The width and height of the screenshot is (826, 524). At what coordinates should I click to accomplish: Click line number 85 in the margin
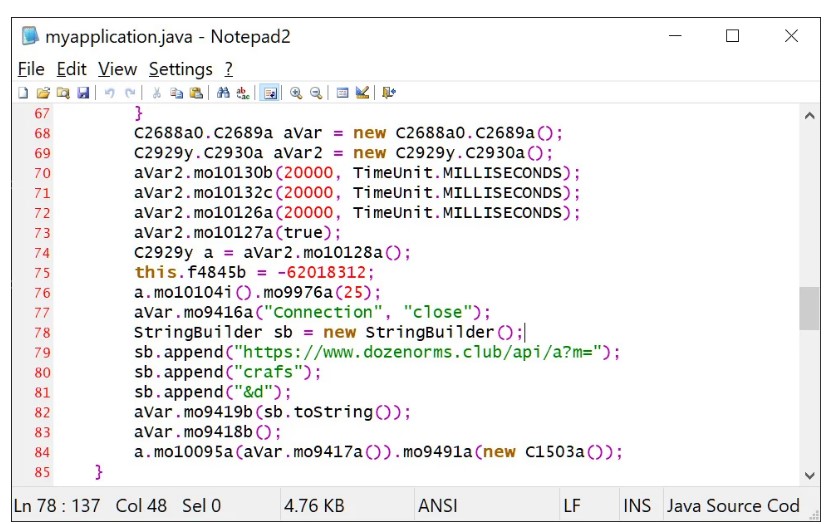click(x=42, y=472)
